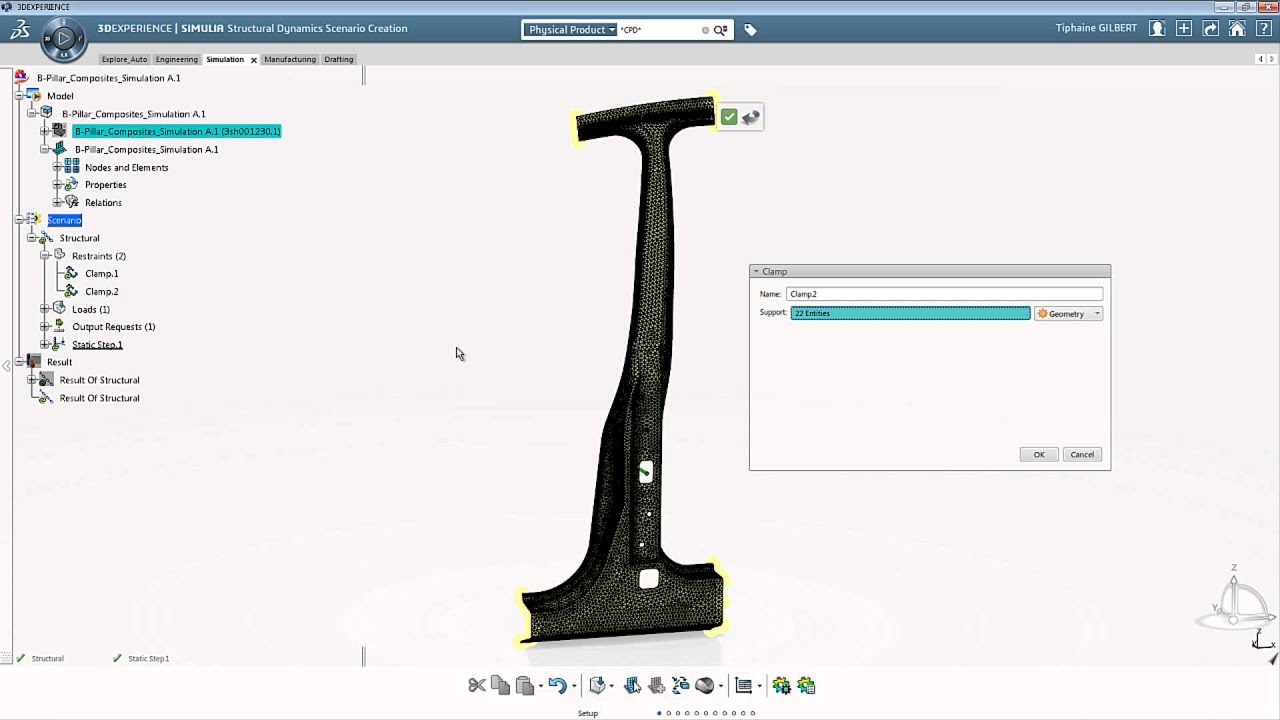Switch to the Engineering tab
This screenshot has height=720, width=1280.
(176, 59)
